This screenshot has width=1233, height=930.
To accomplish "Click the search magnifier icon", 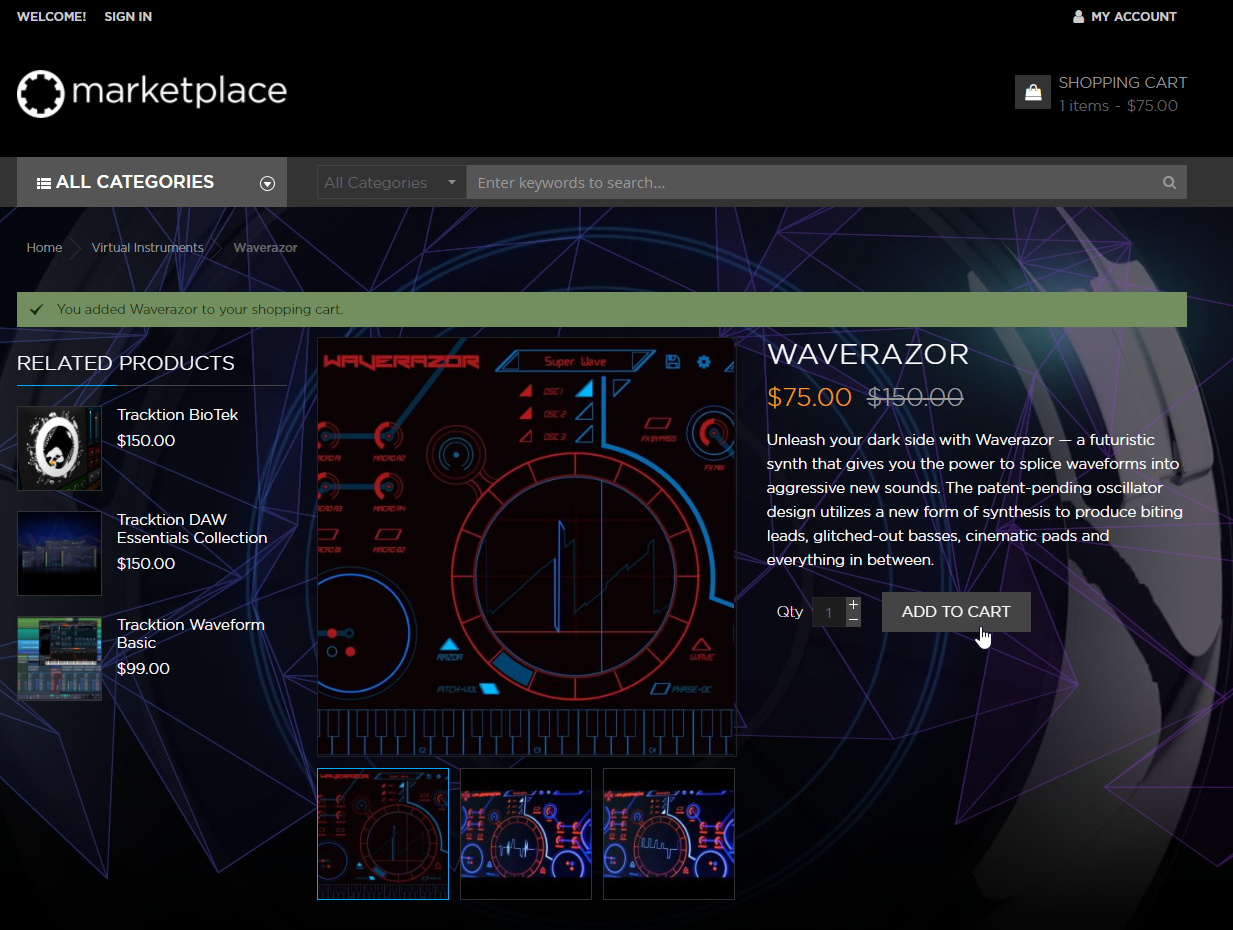I will (x=1169, y=183).
